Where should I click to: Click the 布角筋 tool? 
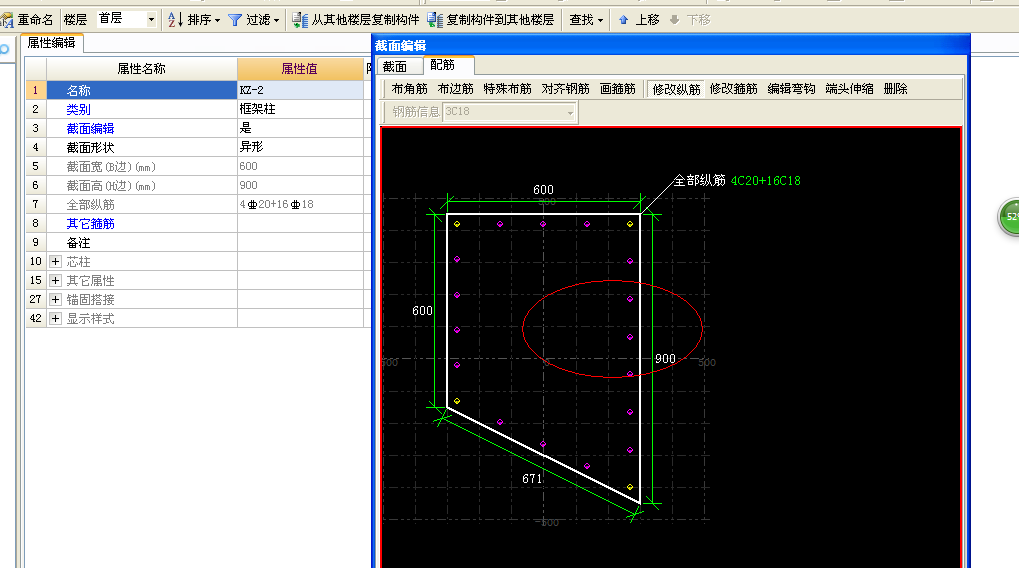(x=409, y=89)
